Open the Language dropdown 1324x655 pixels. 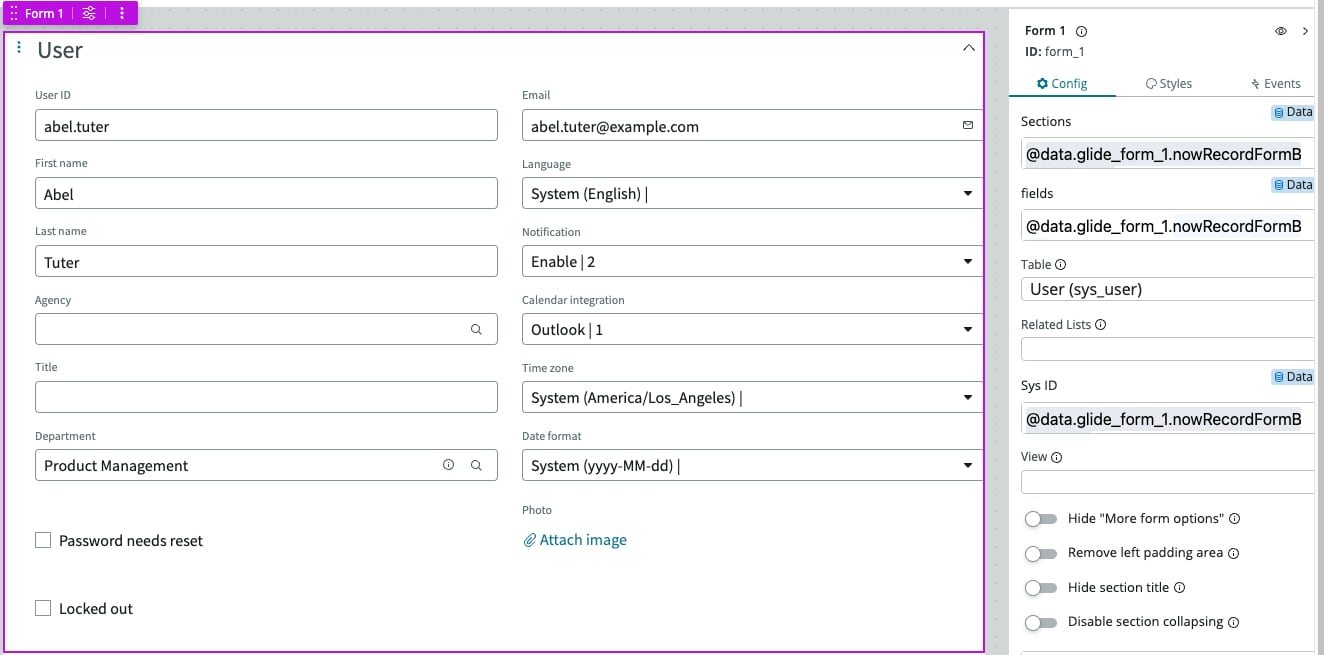pyautogui.click(x=966, y=193)
